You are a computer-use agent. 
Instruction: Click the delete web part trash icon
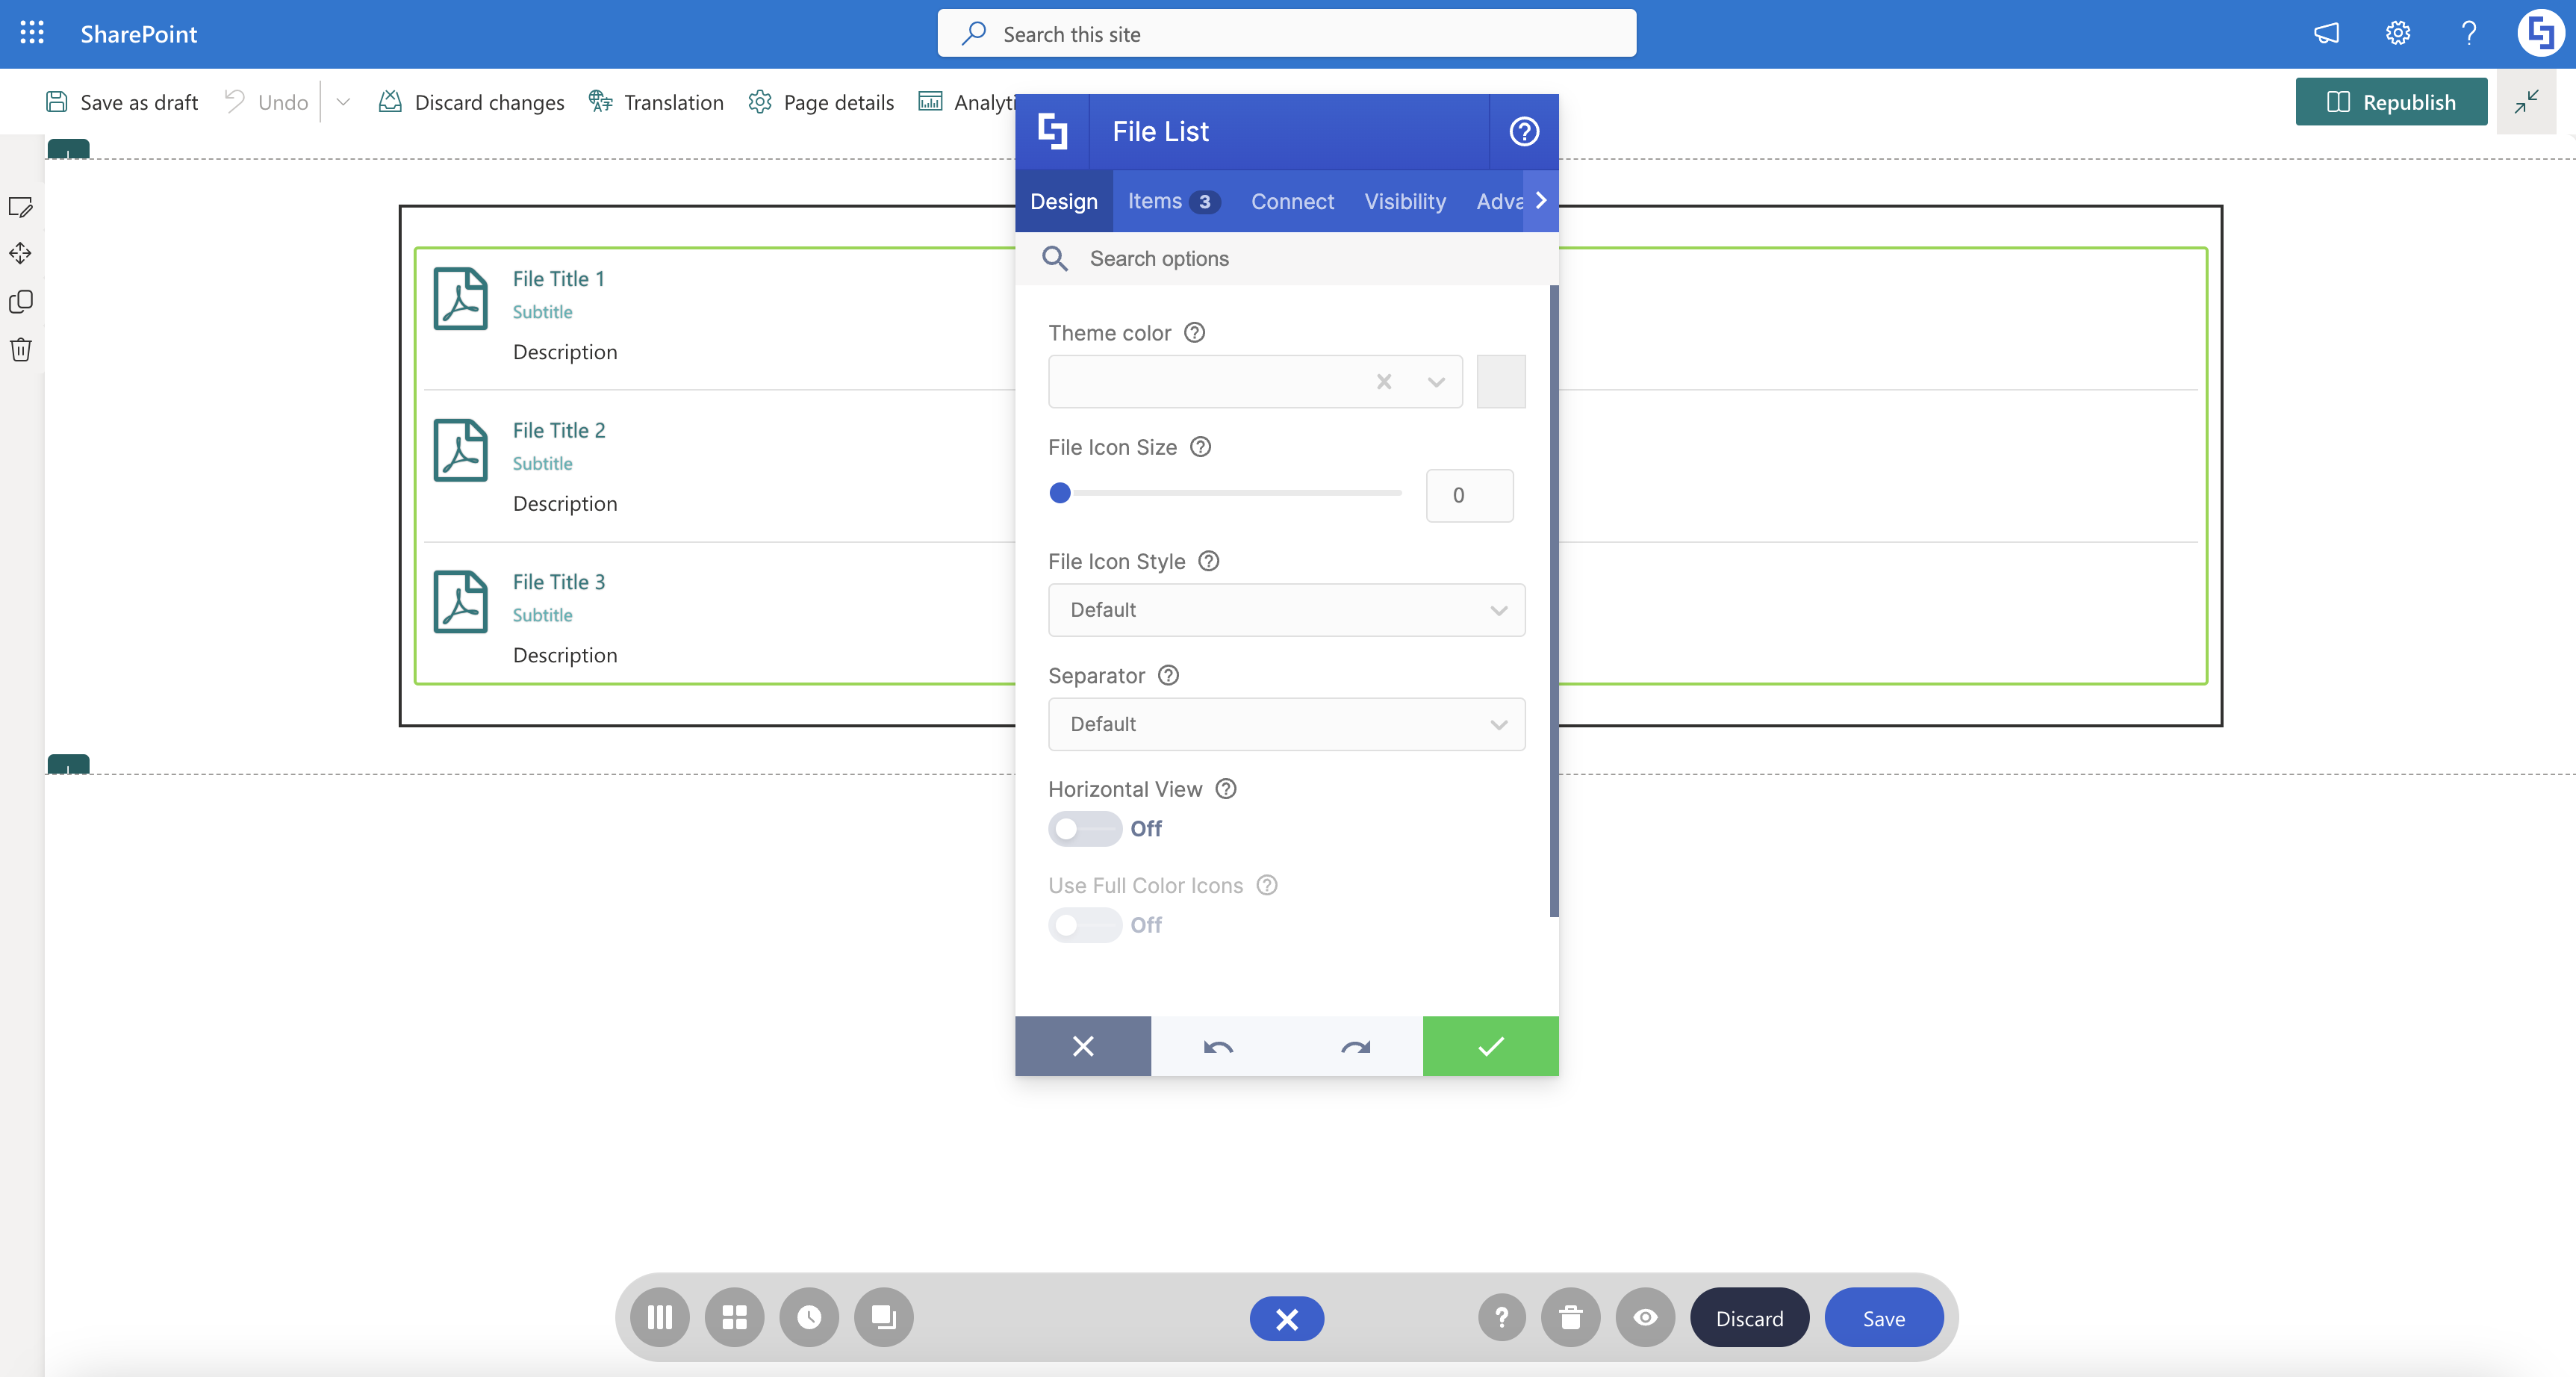pyautogui.click(x=21, y=350)
